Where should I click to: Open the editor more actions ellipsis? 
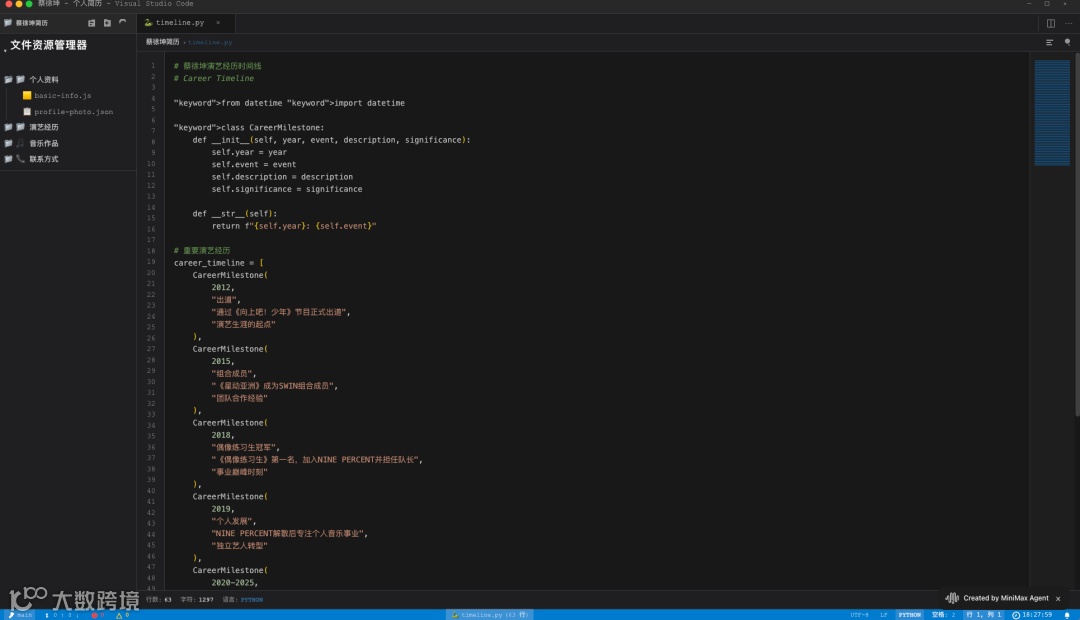coord(1067,22)
